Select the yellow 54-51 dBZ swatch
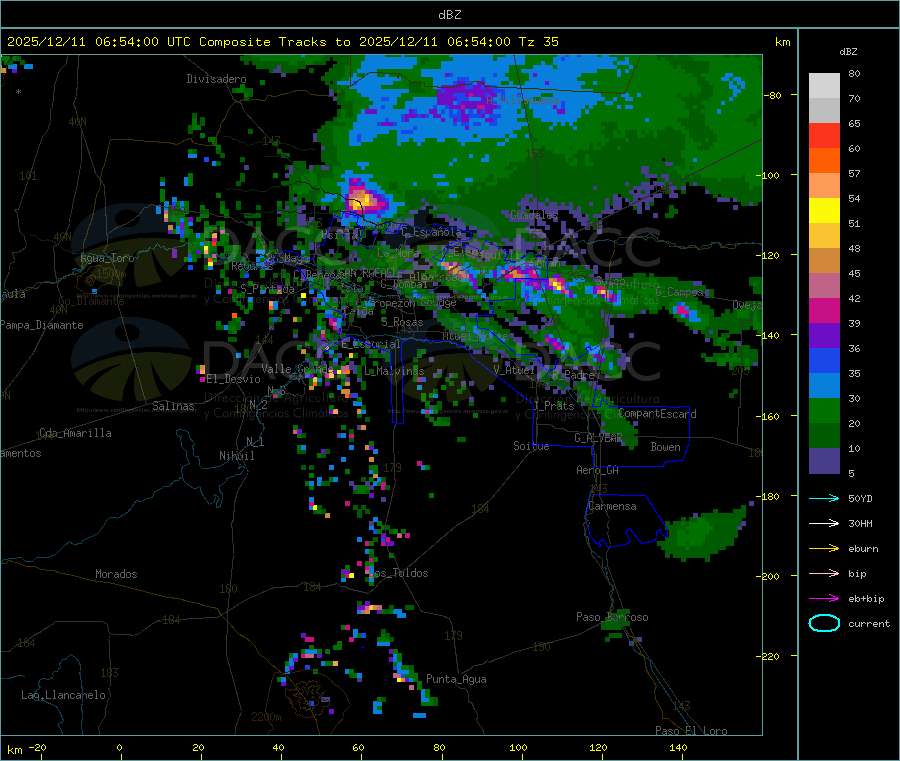The width and height of the screenshot is (900, 761). click(x=824, y=211)
